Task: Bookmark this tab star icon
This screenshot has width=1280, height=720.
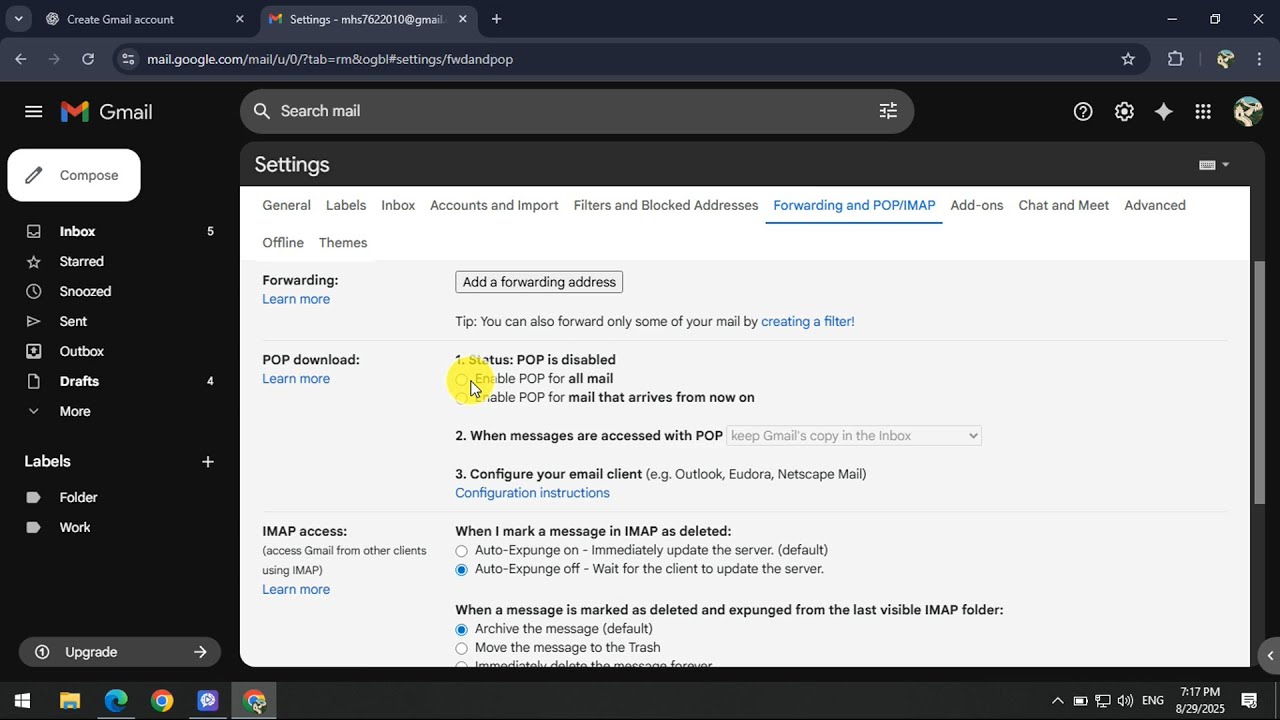Action: click(x=1128, y=59)
